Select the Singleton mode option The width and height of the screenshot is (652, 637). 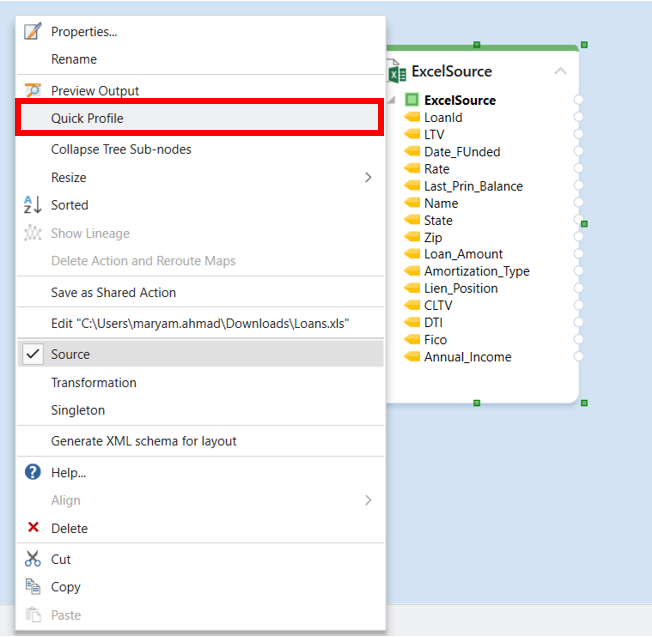point(77,410)
